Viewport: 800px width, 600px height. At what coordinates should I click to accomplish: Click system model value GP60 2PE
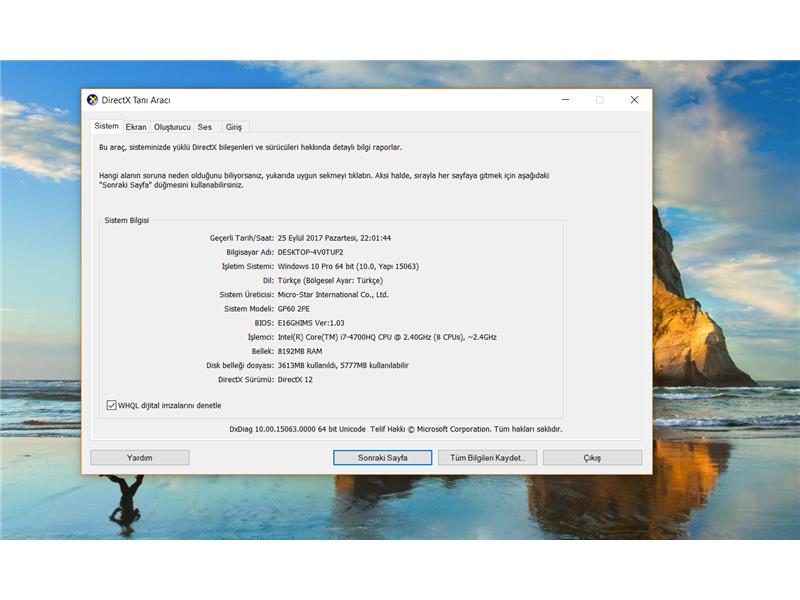[x=293, y=309]
